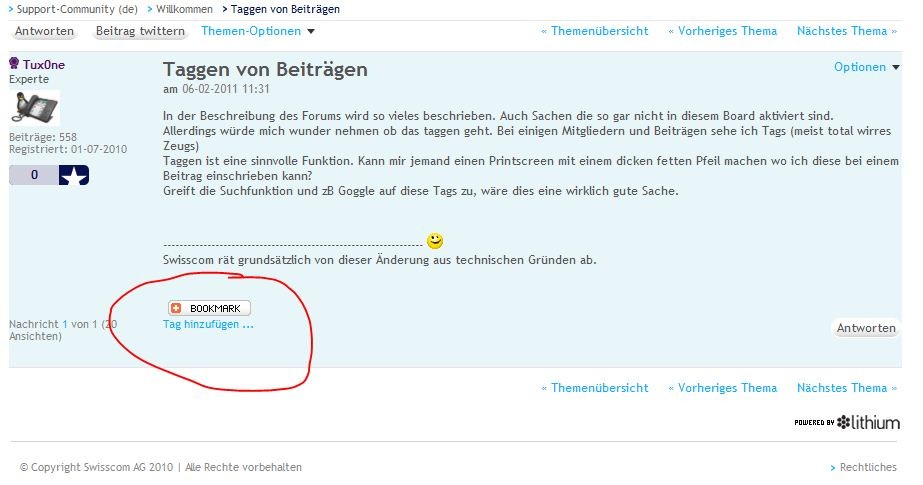Click the Powered by Lithium logo
Image resolution: width=923 pixels, height=485 pixels.
point(847,423)
